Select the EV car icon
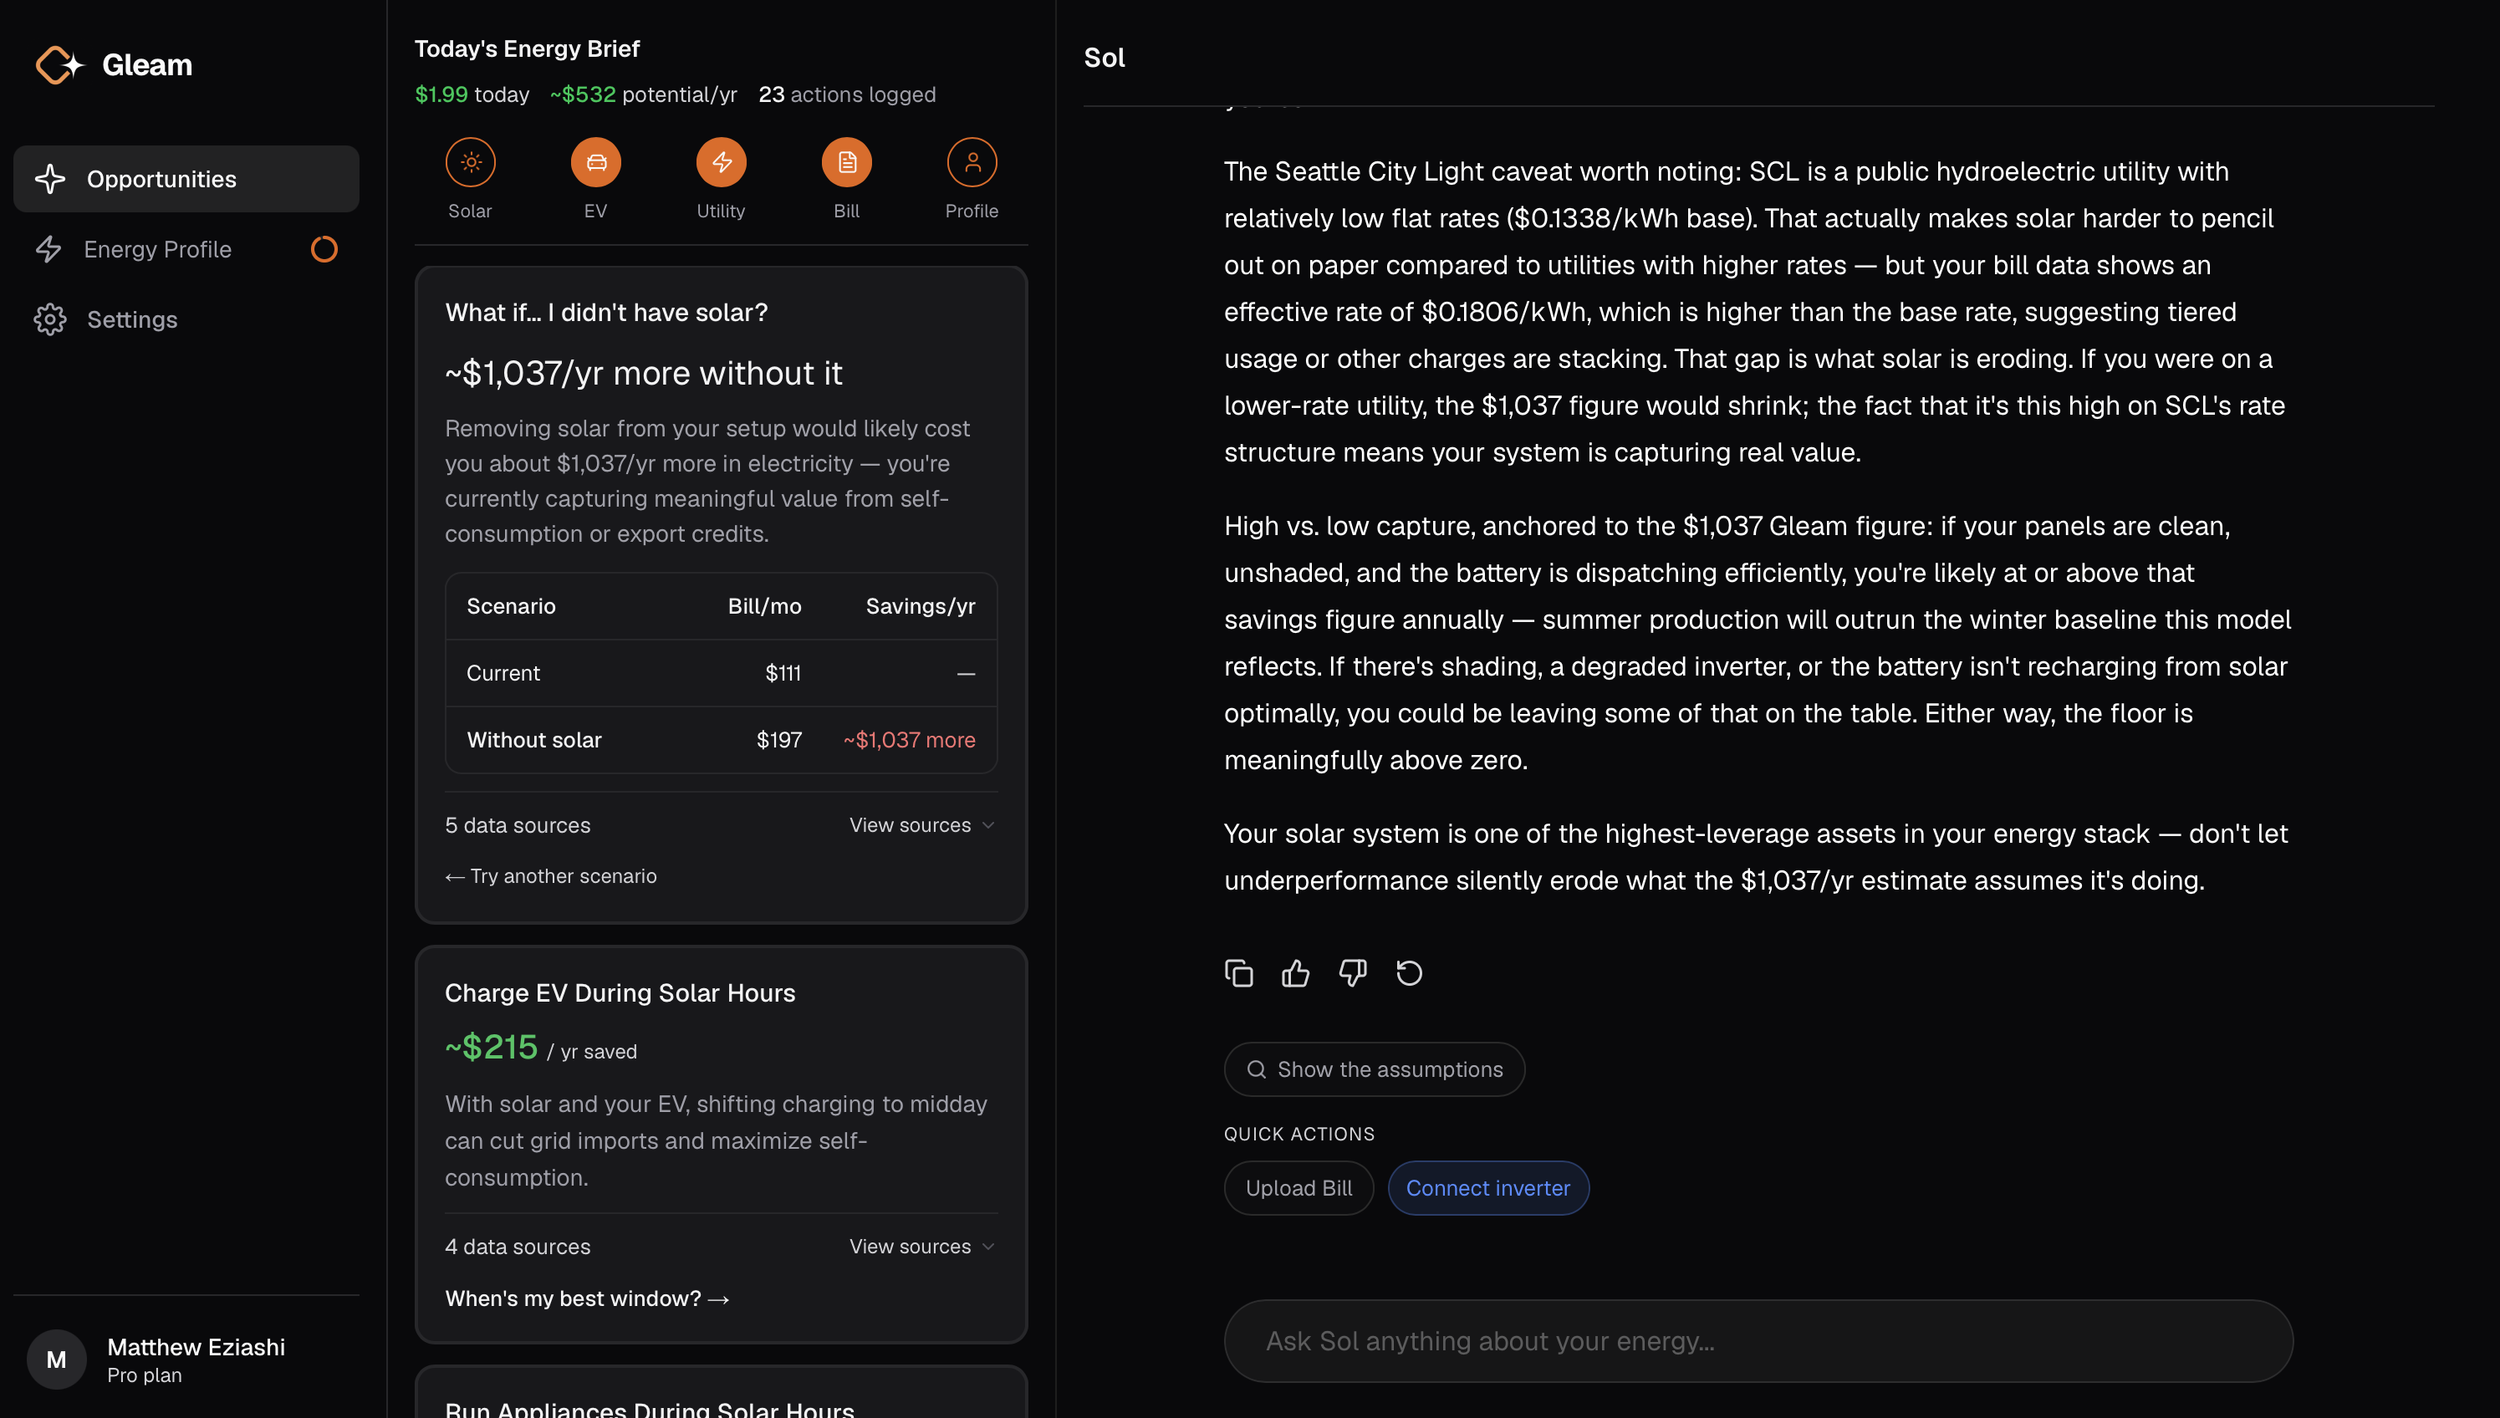 click(596, 162)
